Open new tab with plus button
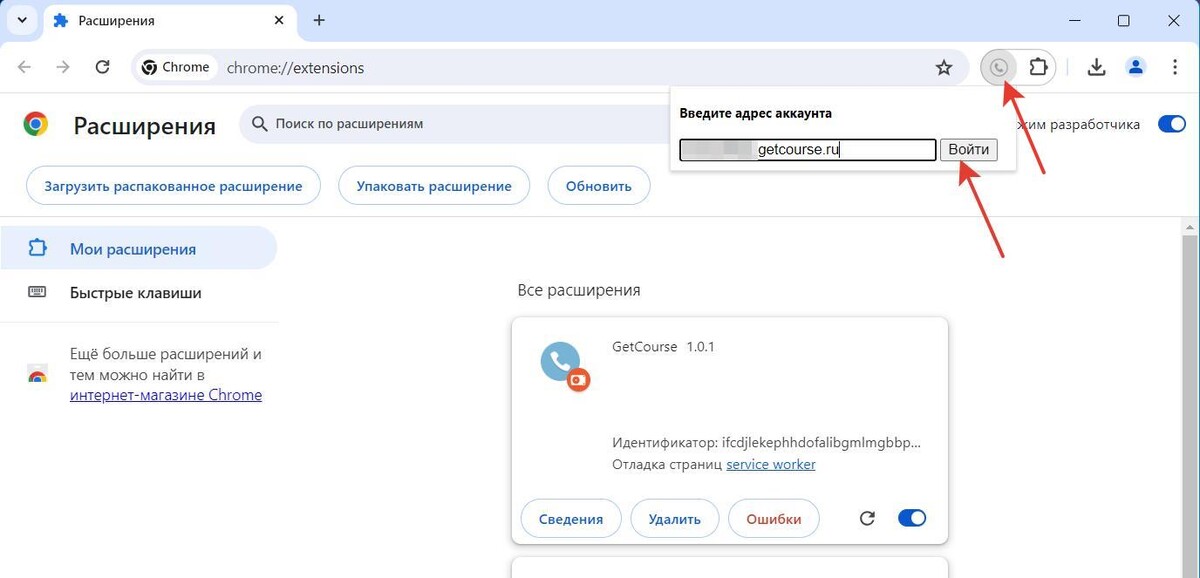The image size is (1200, 578). point(319,20)
